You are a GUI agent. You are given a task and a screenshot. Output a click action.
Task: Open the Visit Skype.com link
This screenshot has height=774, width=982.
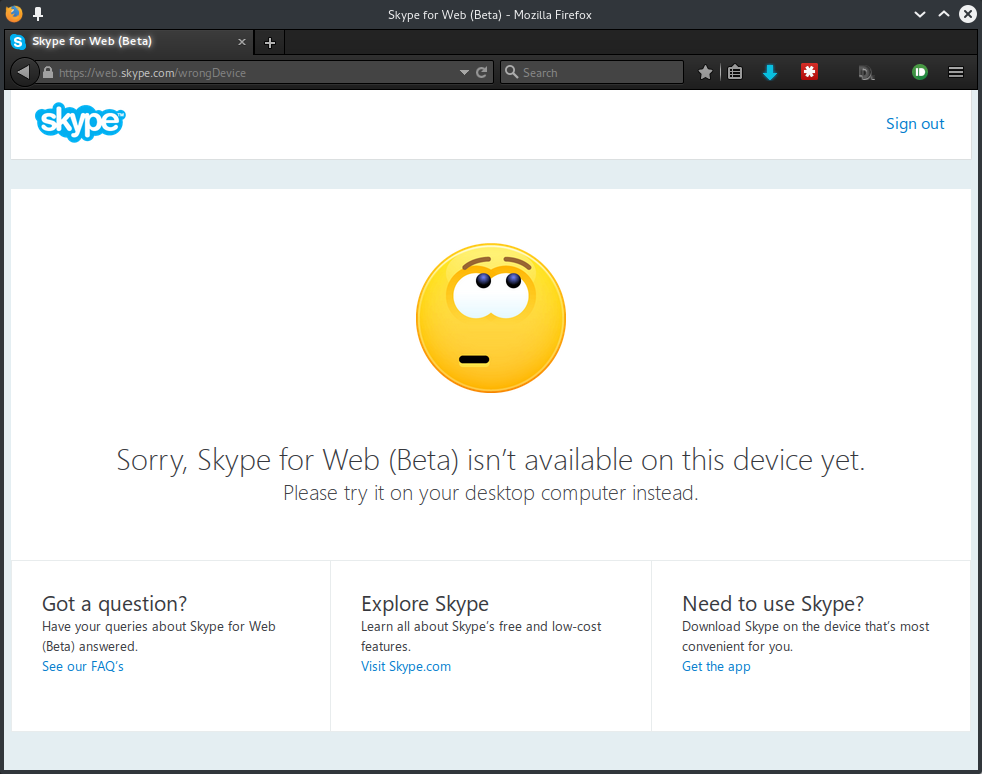coord(406,666)
